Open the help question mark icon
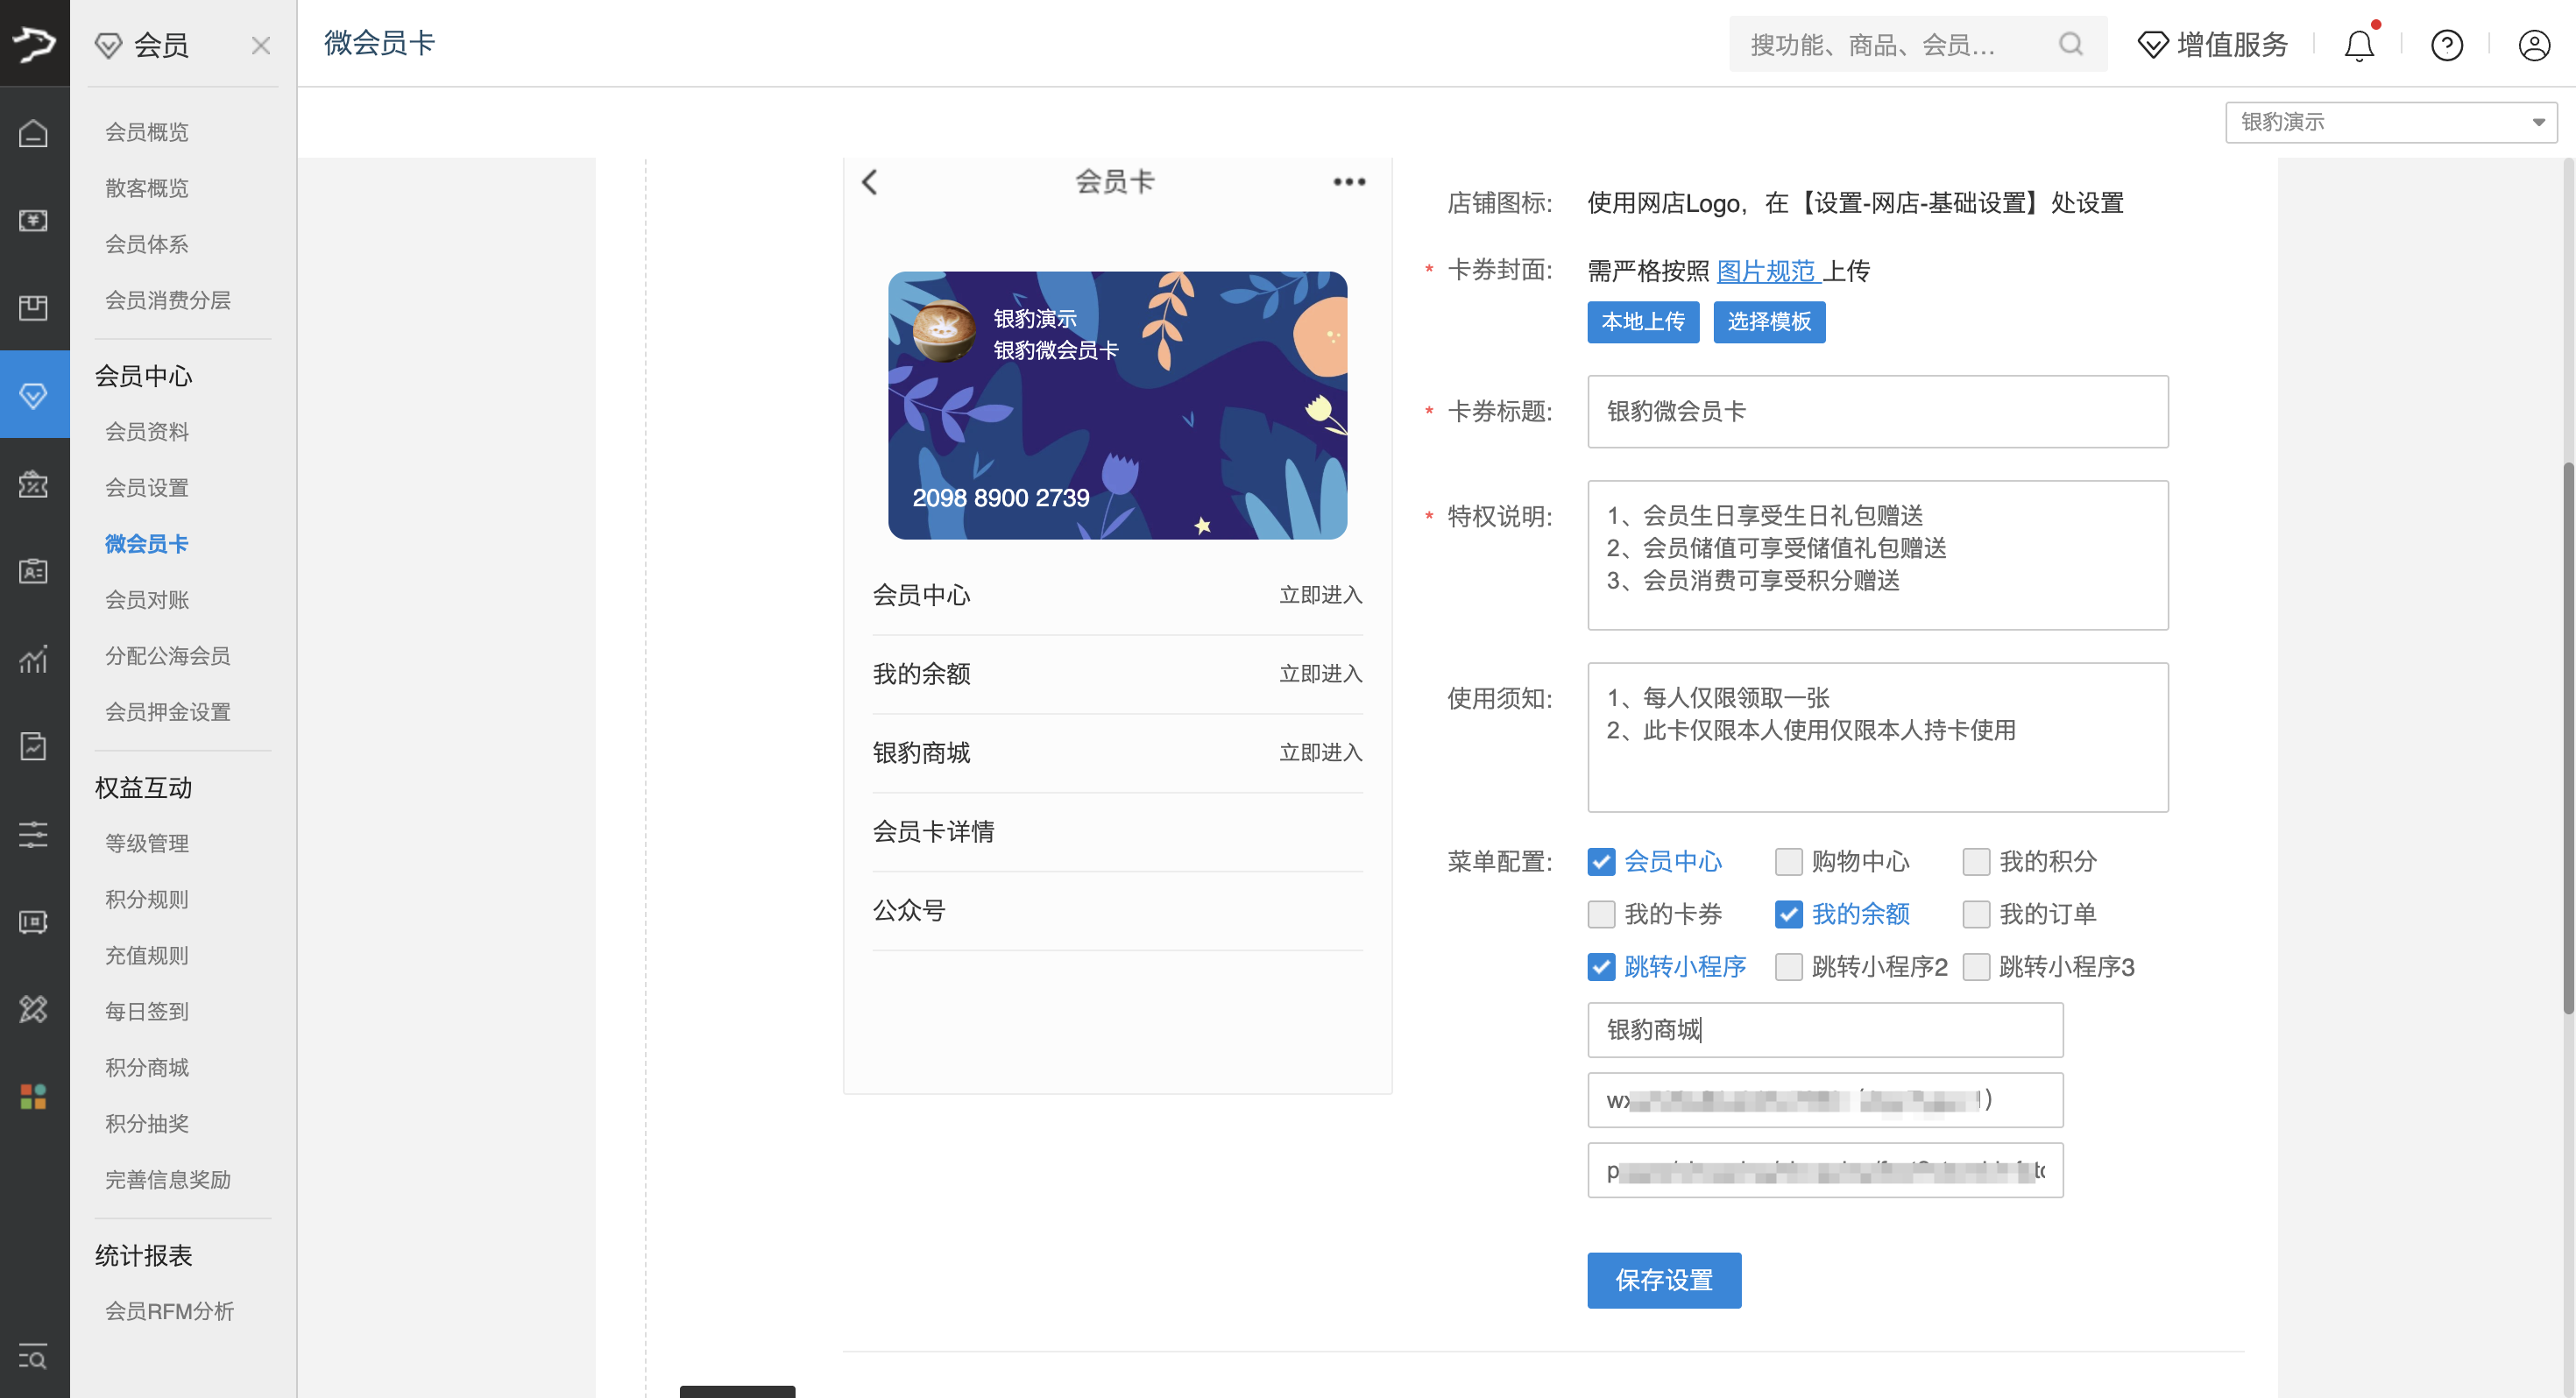Viewport: 2576px width, 1398px height. click(x=2447, y=45)
